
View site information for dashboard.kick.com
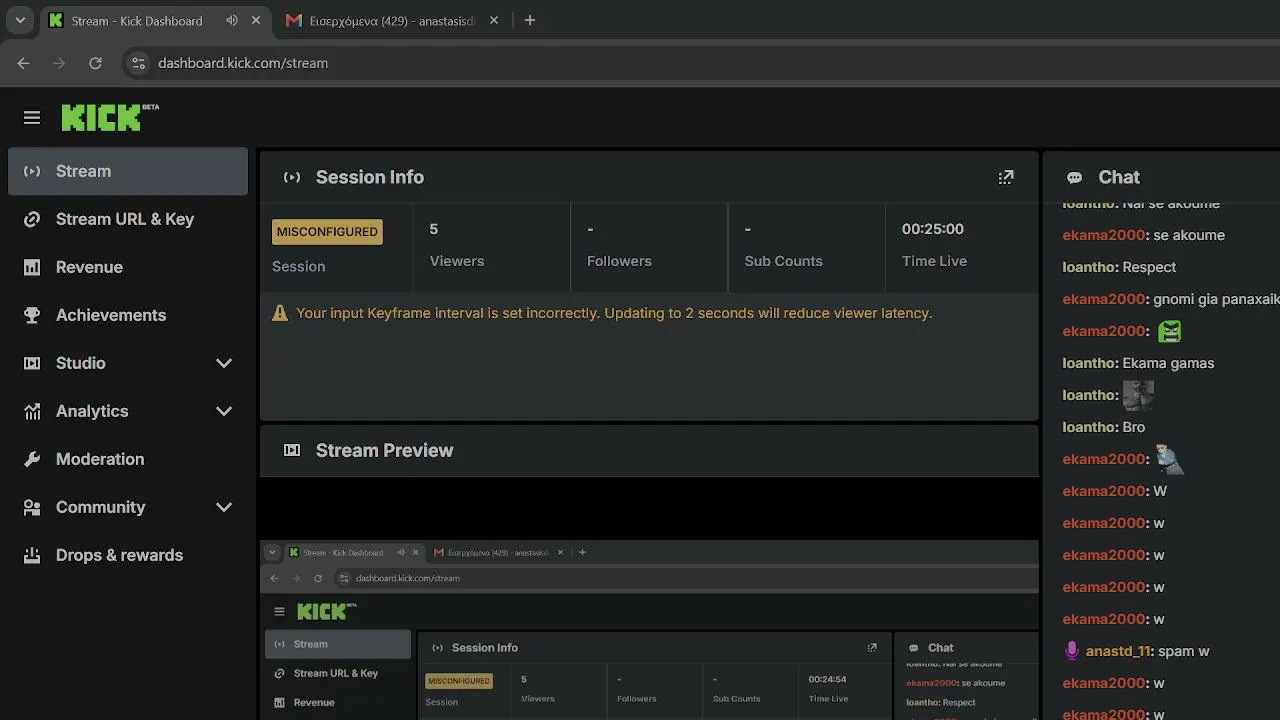(x=139, y=63)
